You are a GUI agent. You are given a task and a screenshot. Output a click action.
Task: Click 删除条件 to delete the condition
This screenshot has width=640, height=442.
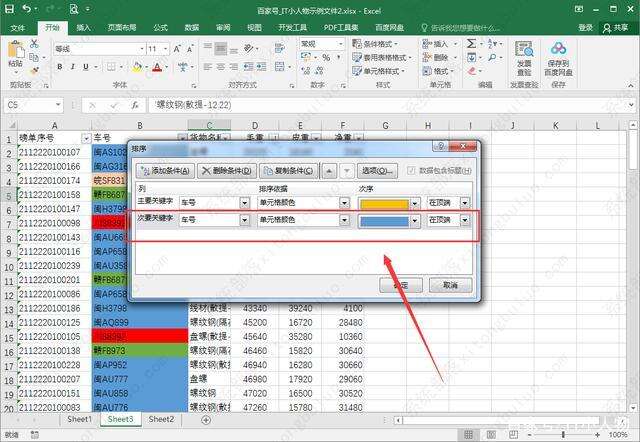[x=227, y=171]
